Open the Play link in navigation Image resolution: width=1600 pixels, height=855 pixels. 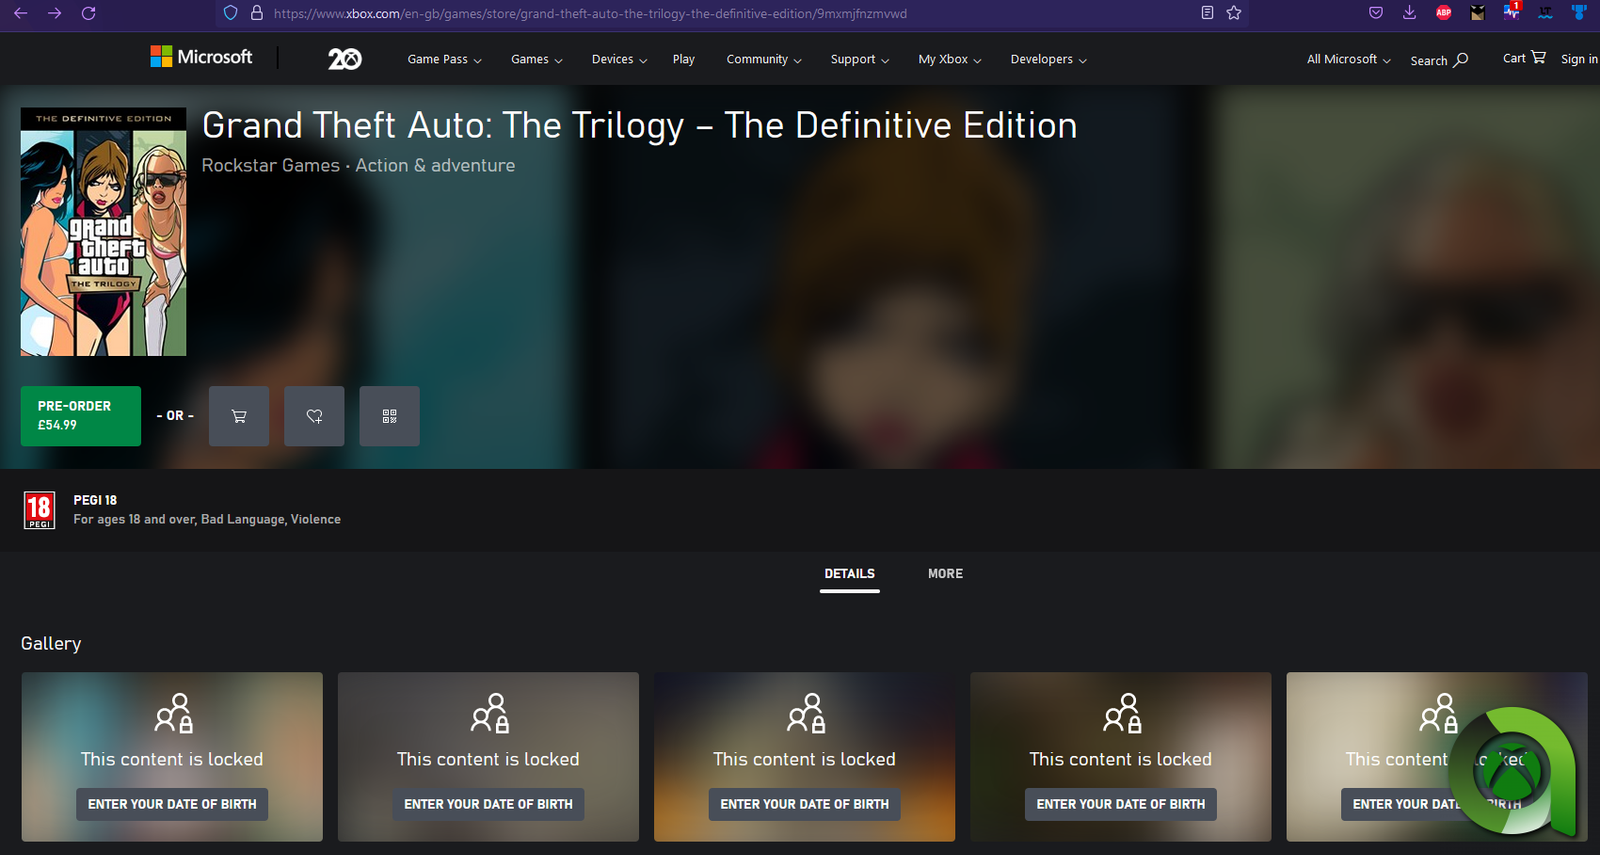683,60
